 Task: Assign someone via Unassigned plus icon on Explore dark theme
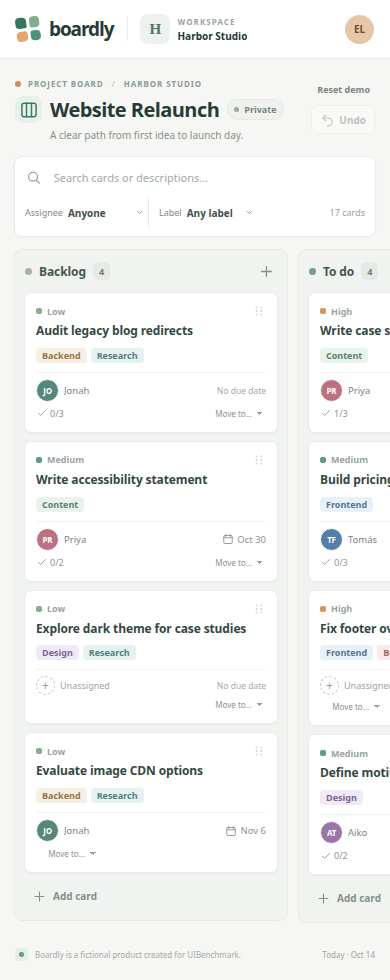click(45, 686)
